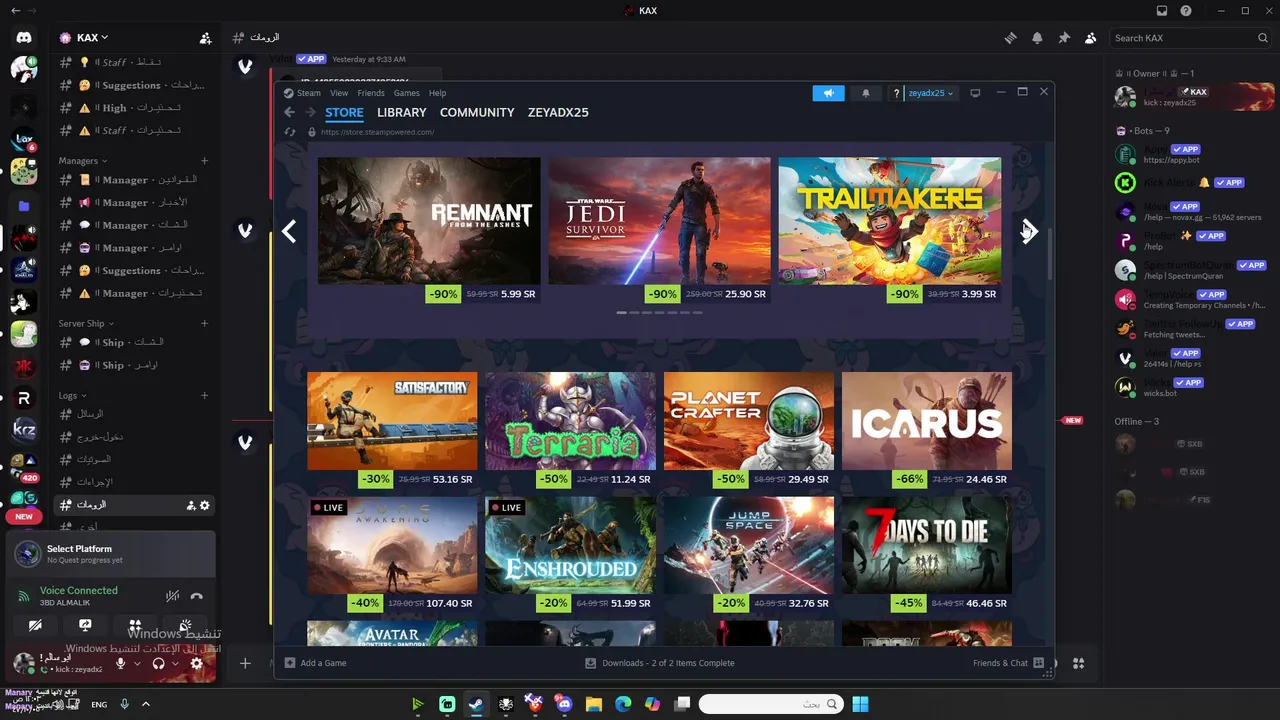Image resolution: width=1280 pixels, height=720 pixels.
Task: Toggle noise suppression in voice panel
Action: tap(172, 596)
